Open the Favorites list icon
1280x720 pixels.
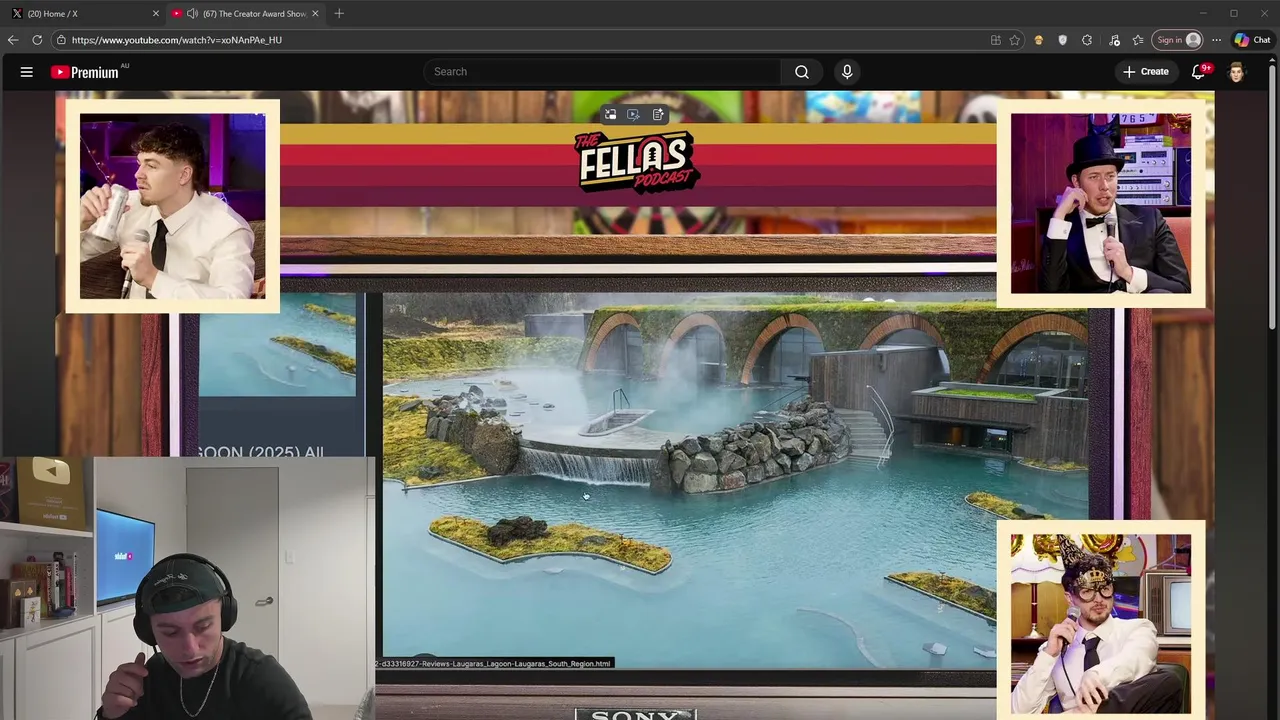click(1138, 40)
